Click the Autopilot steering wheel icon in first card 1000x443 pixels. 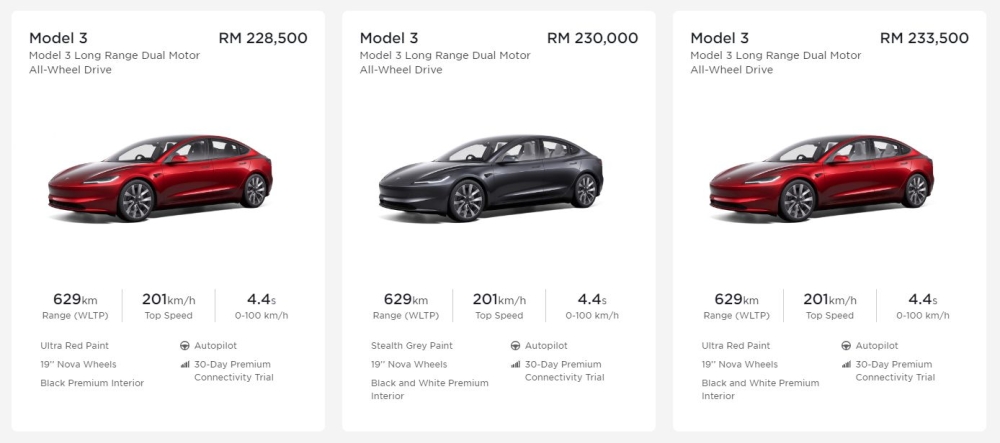pos(185,346)
